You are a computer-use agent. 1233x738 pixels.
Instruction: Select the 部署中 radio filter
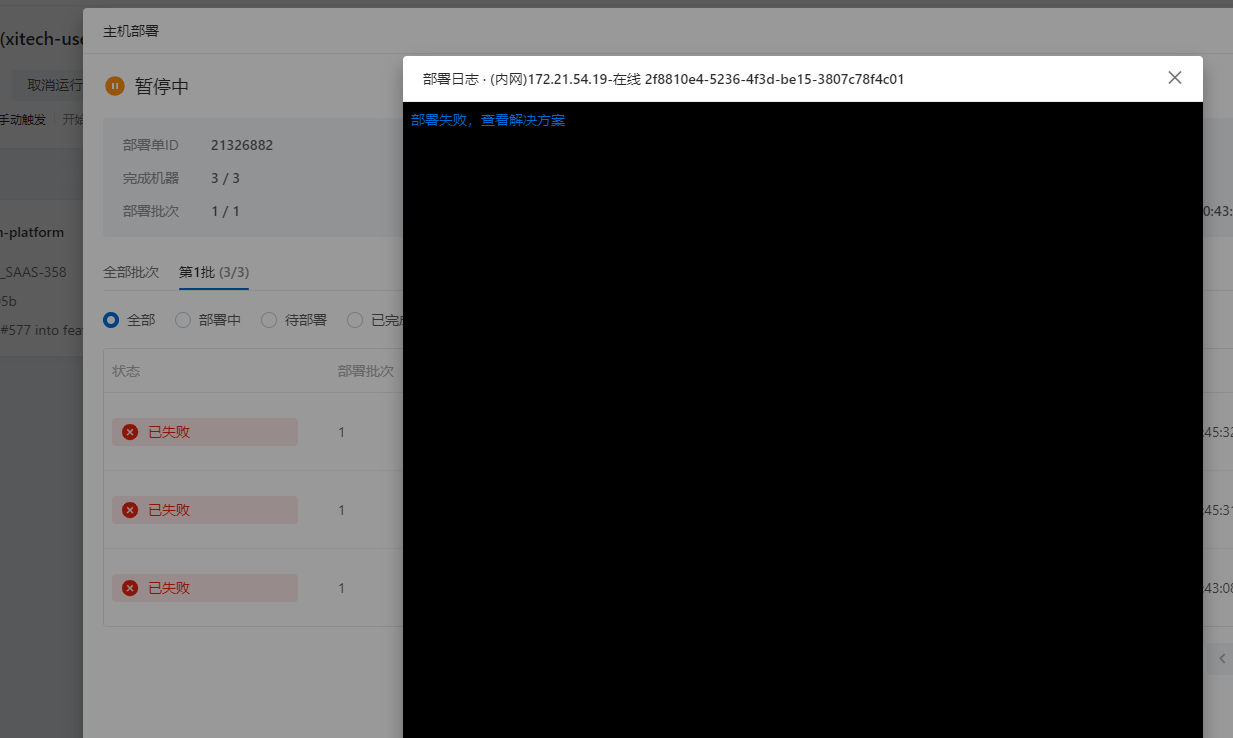183,320
